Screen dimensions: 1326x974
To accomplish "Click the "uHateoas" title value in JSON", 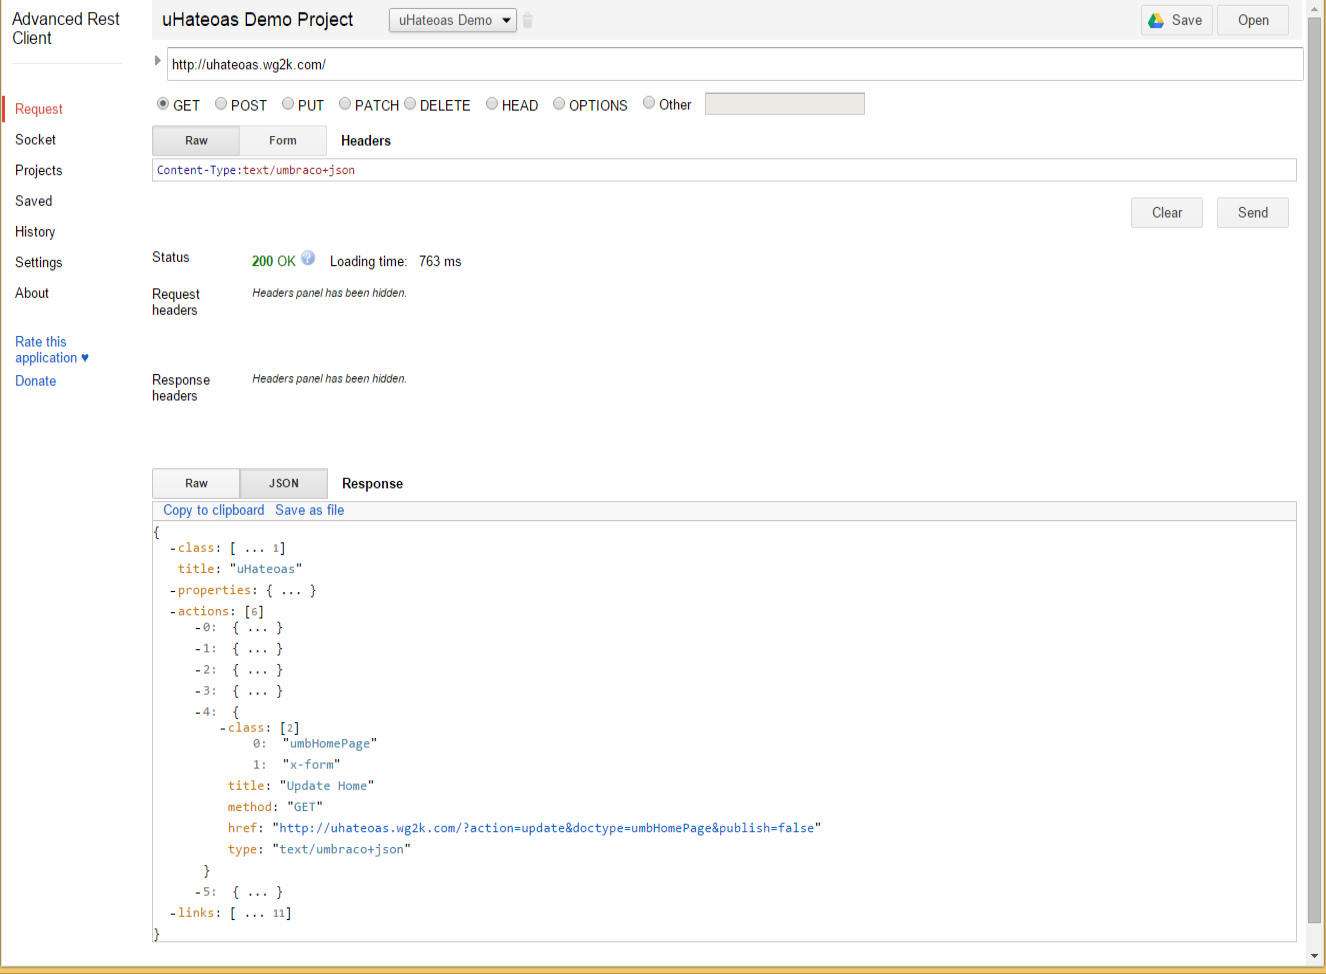I will (x=266, y=569).
